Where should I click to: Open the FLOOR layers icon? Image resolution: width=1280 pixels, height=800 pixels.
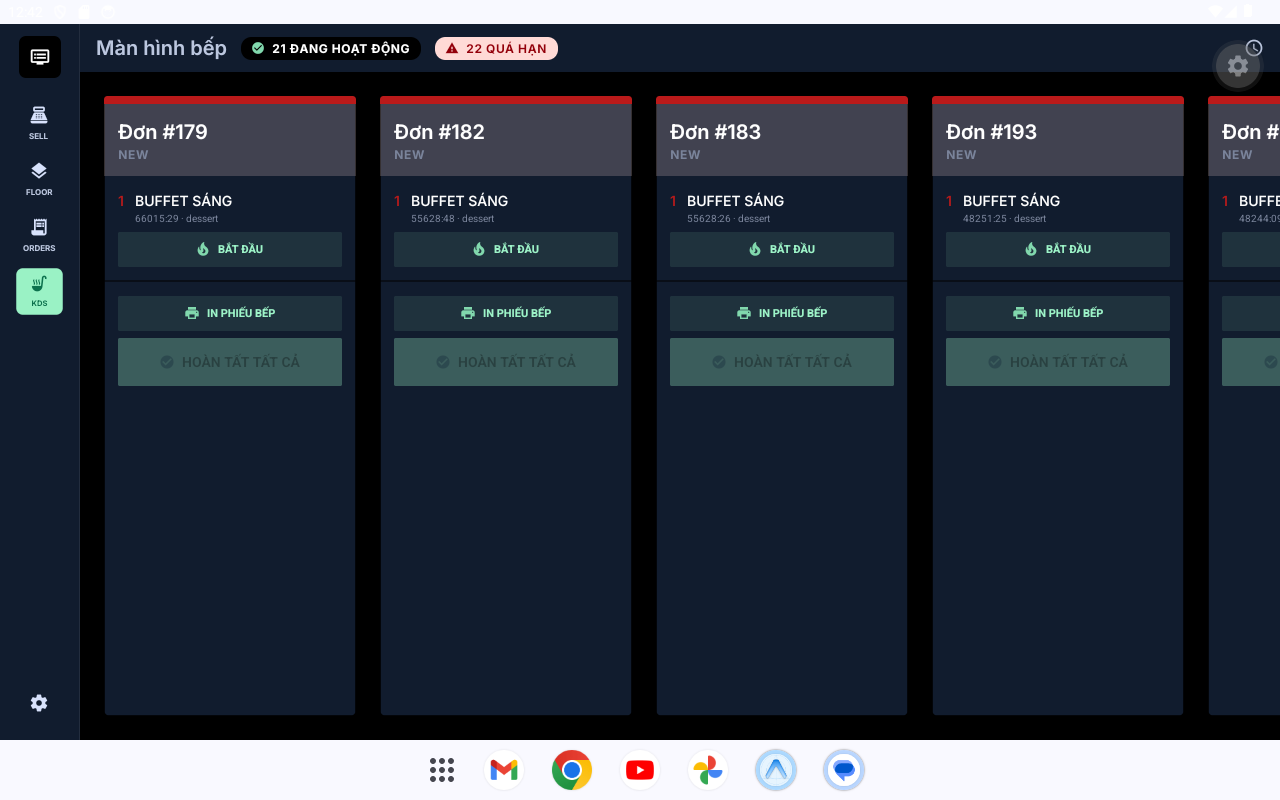[39, 178]
